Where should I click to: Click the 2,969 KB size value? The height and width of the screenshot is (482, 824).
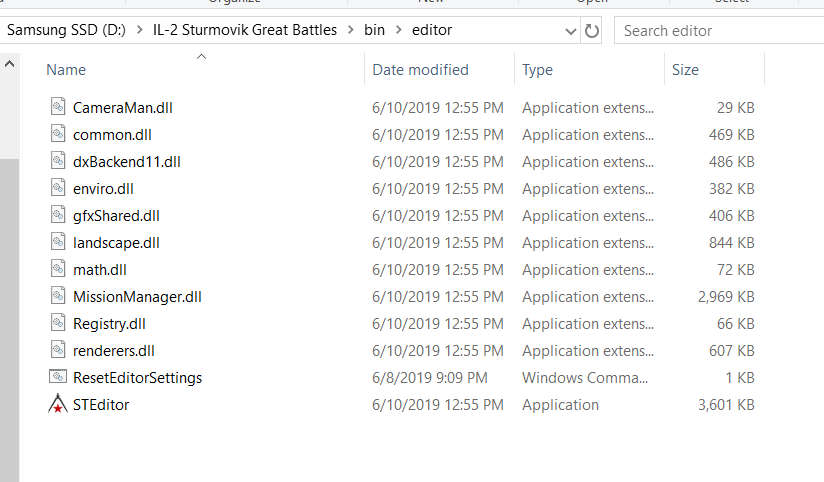click(726, 297)
